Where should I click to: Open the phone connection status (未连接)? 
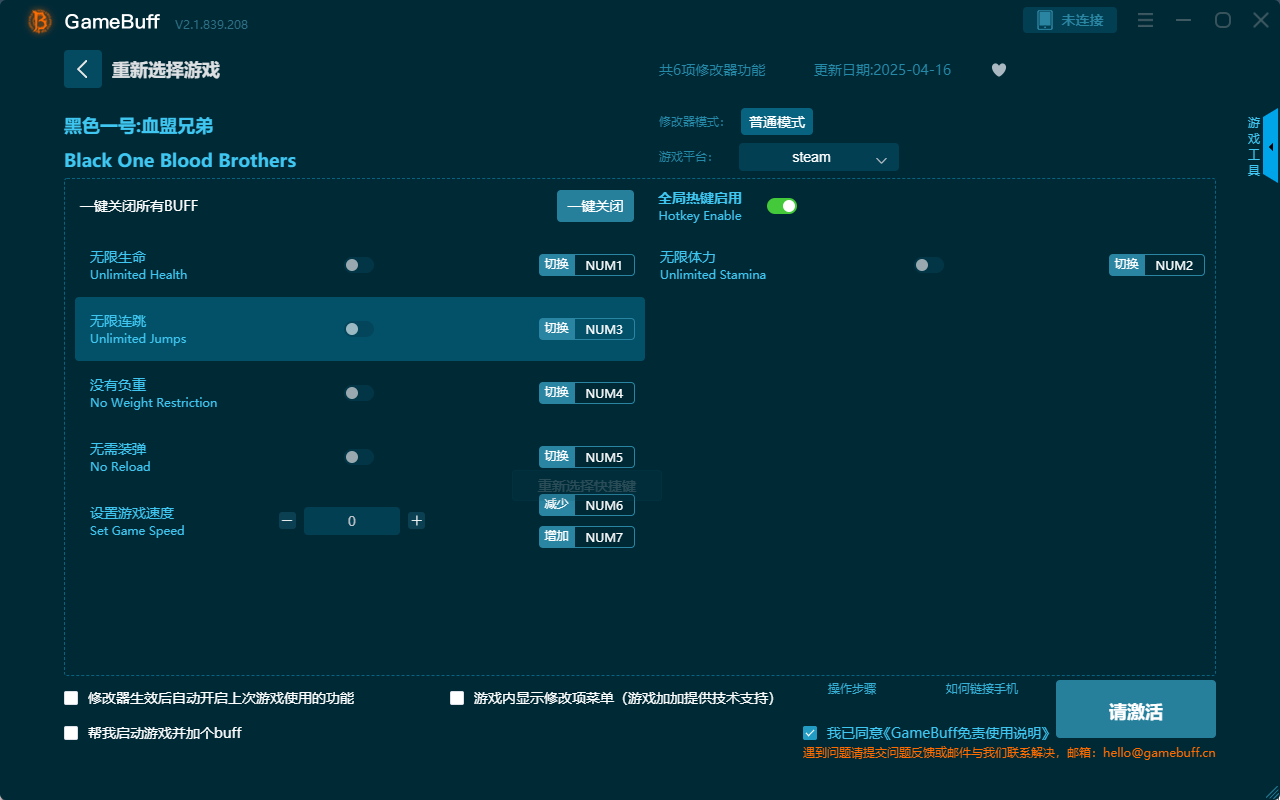coord(1069,19)
